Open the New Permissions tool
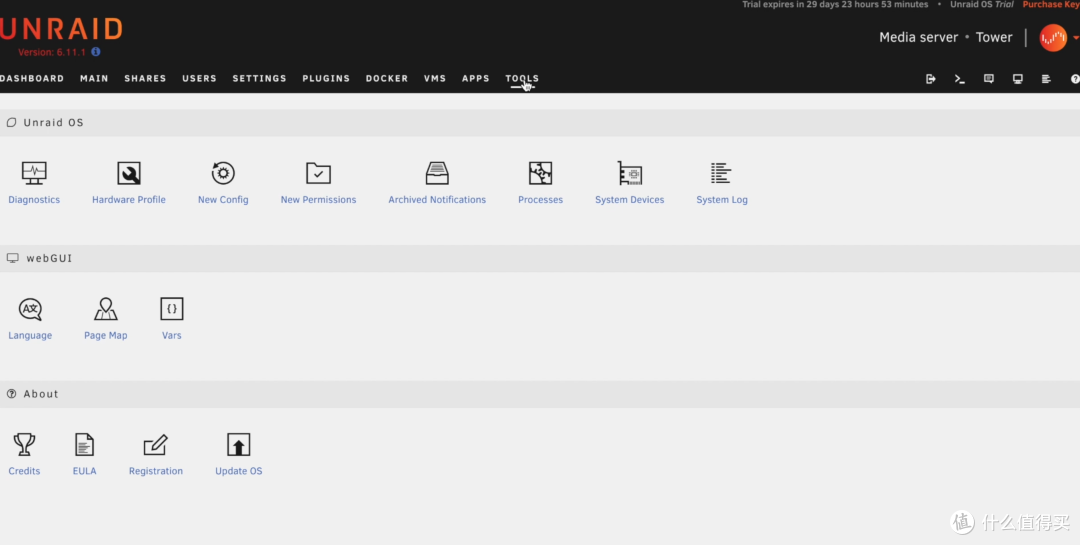This screenshot has width=1080, height=545. coord(318,174)
